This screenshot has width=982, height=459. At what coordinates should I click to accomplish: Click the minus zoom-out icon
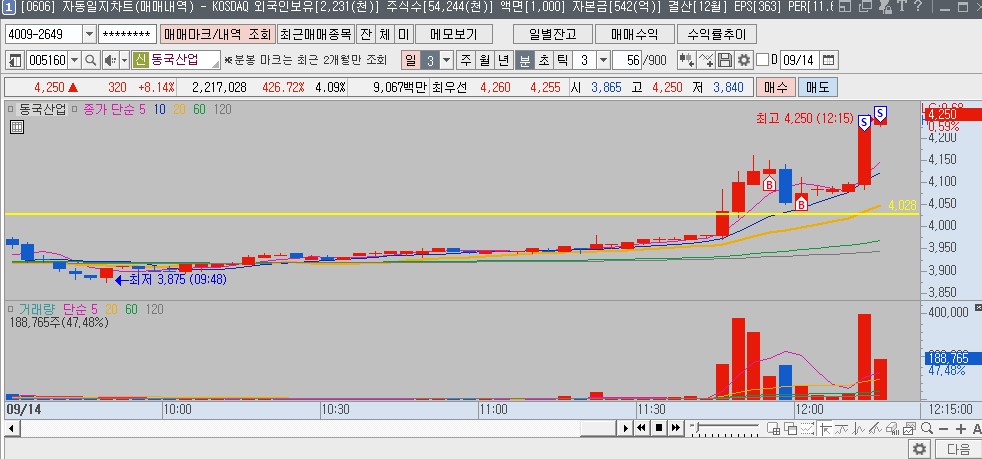point(943,429)
